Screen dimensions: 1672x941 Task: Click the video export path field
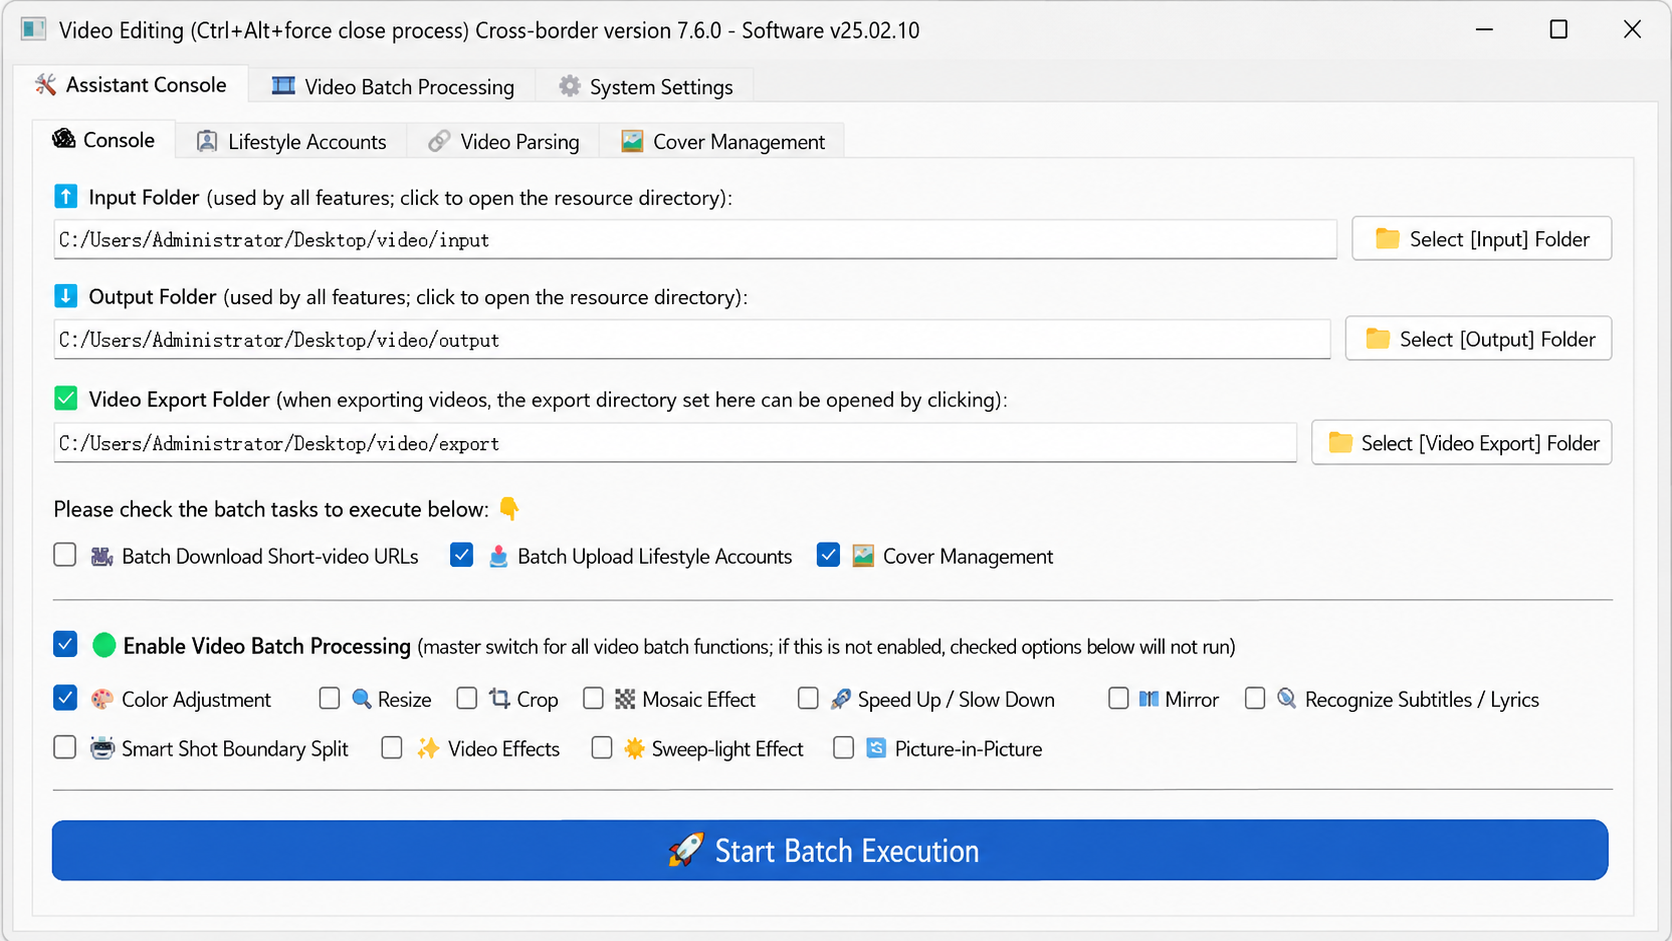pos(675,443)
